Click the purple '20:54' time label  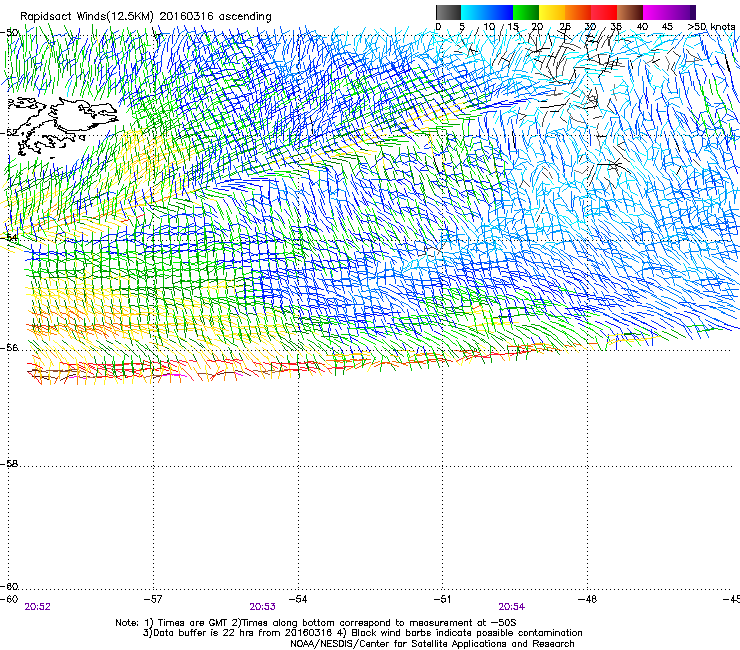512,607
